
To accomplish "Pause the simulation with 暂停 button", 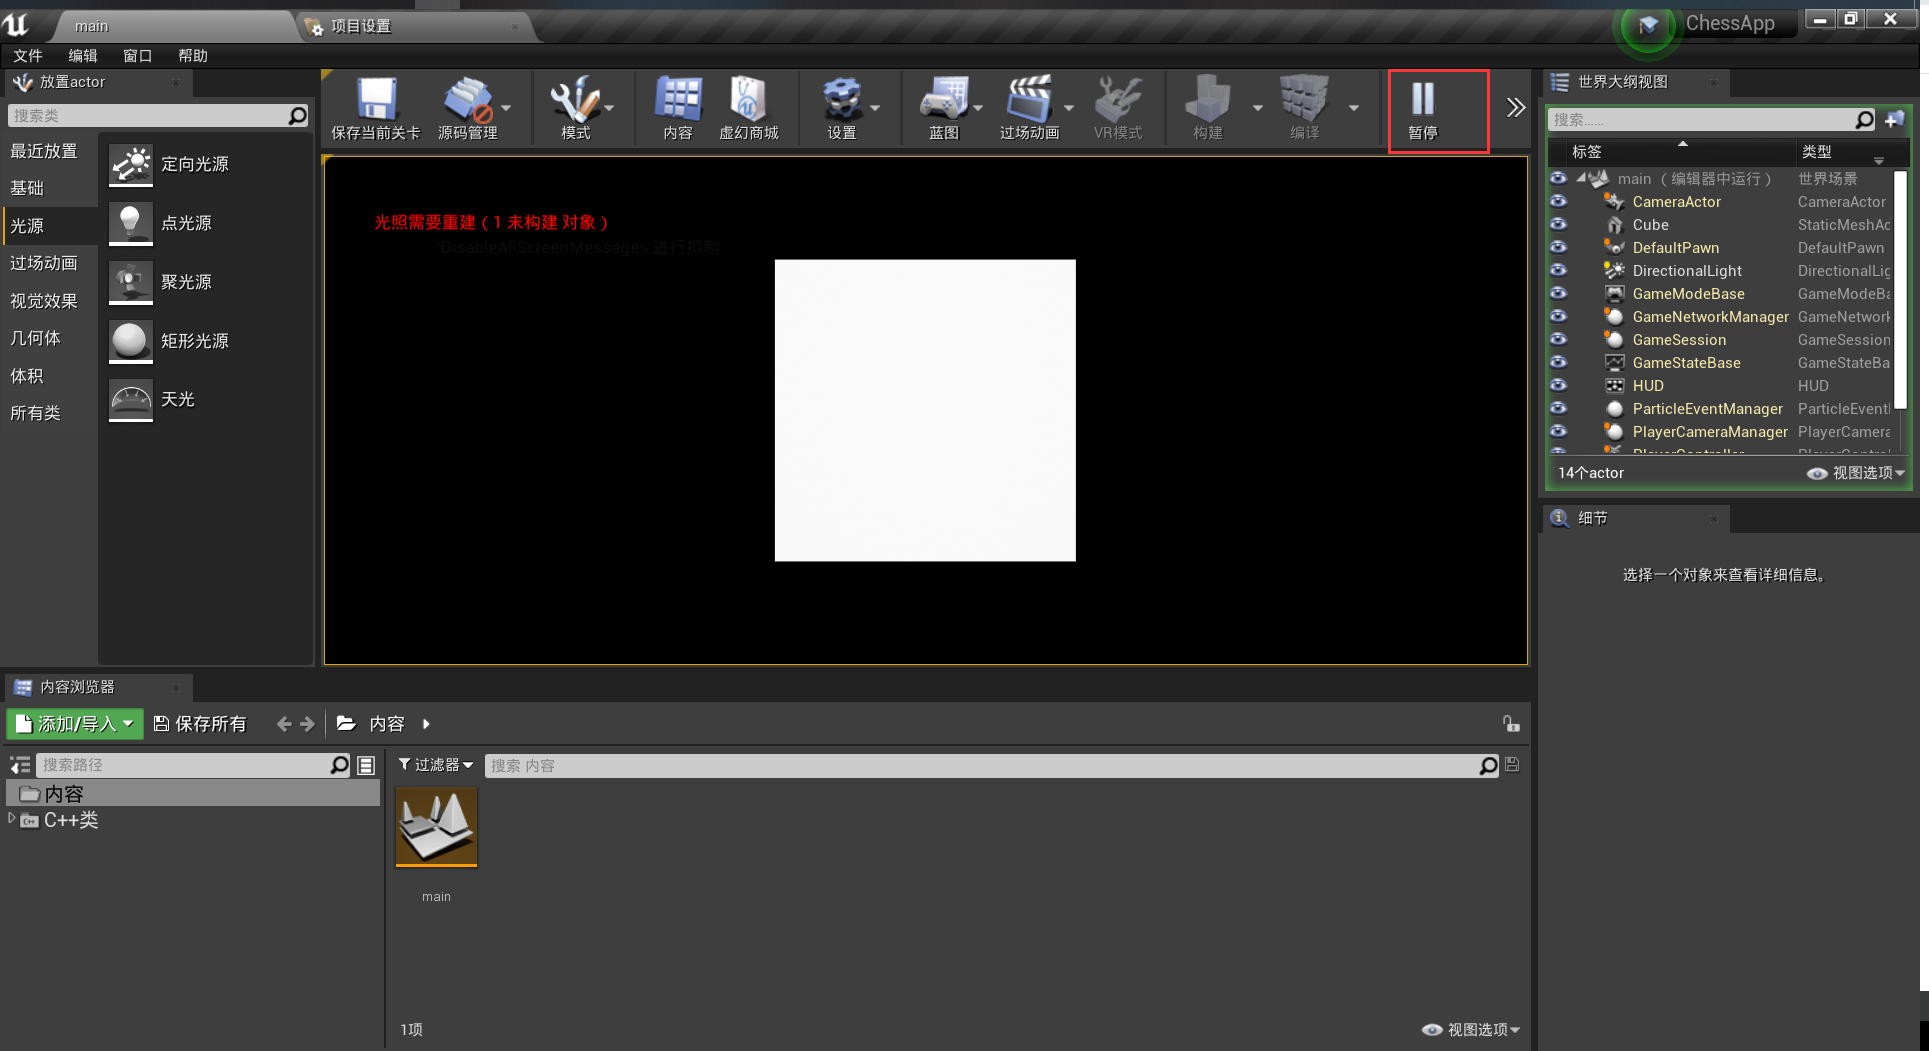I will [x=1422, y=108].
